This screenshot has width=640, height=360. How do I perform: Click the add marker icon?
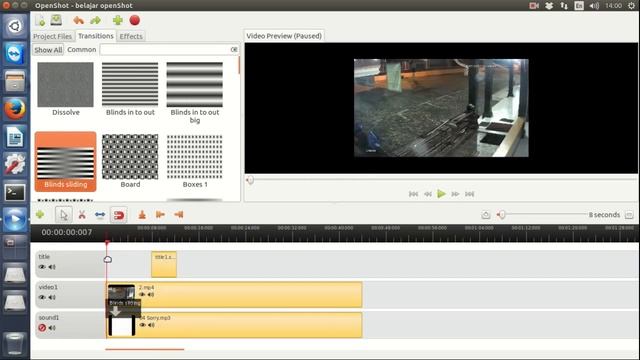point(142,215)
